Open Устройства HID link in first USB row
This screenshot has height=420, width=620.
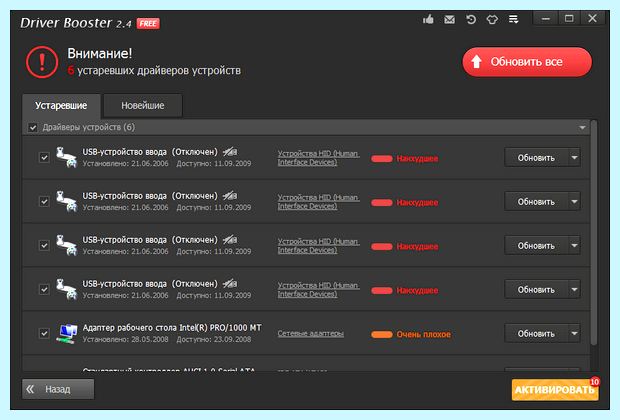click(319, 157)
